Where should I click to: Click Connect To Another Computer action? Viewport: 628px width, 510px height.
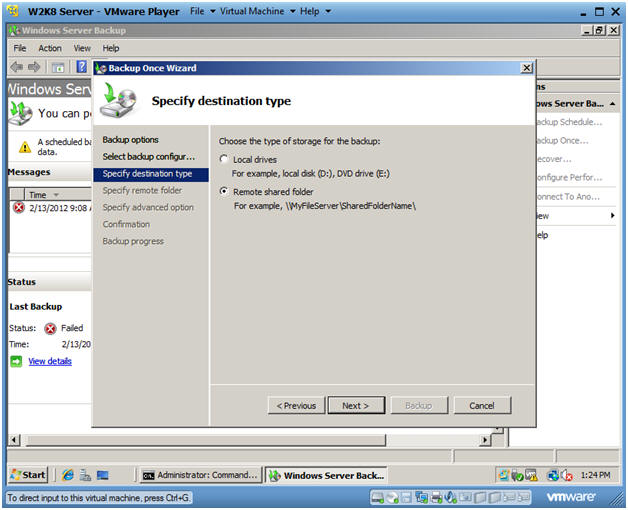click(x=568, y=197)
